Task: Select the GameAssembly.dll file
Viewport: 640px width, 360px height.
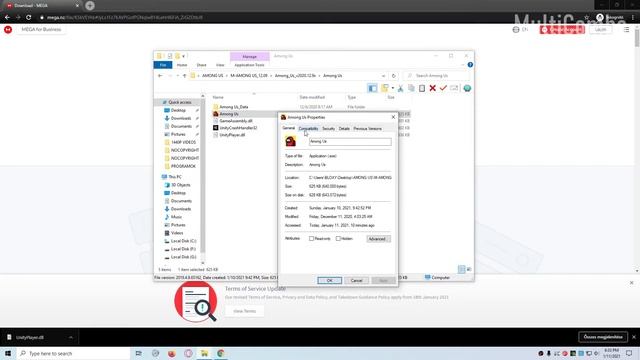Action: tap(236, 121)
